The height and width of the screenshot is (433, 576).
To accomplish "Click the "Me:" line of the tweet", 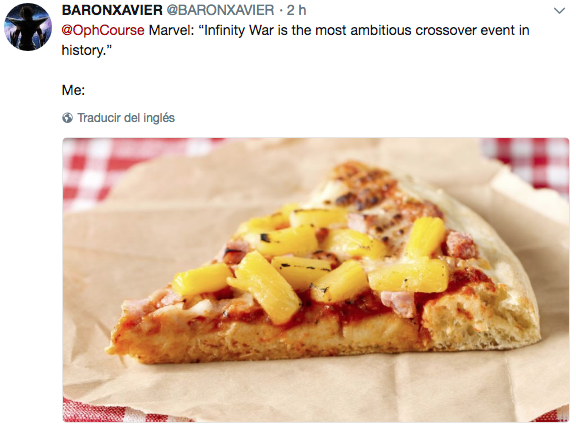I will point(73,90).
